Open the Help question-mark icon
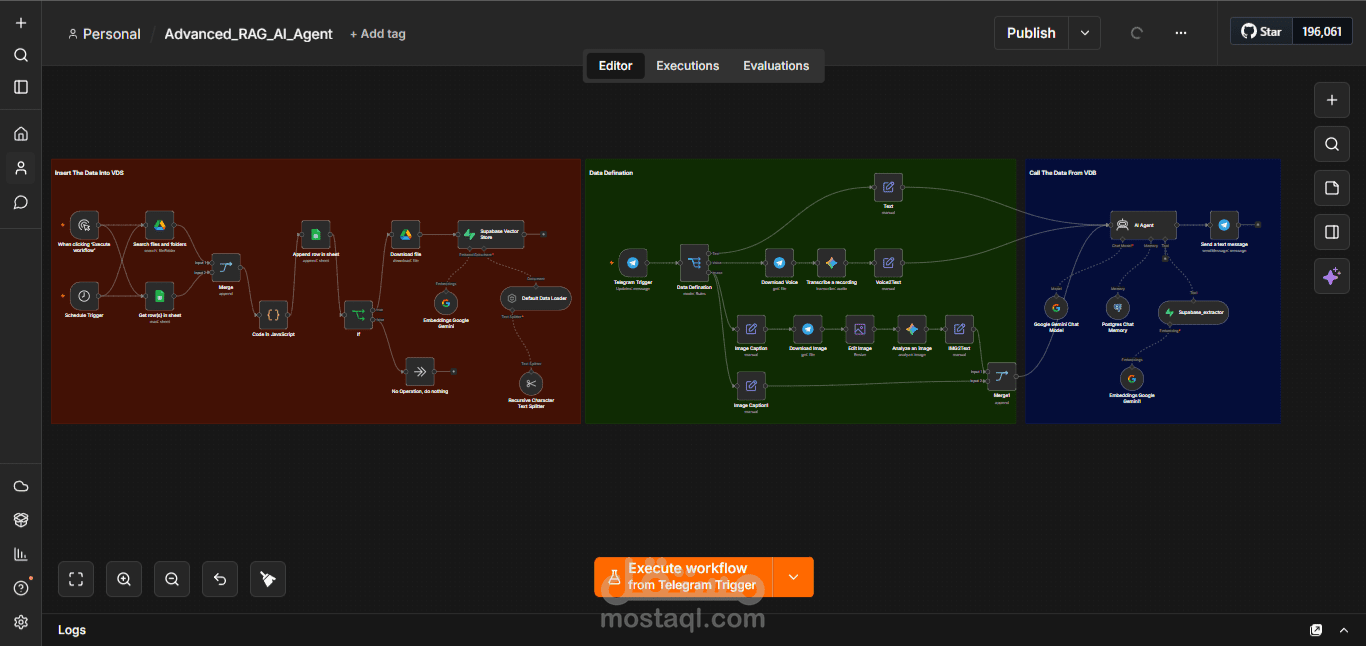 pyautogui.click(x=21, y=588)
